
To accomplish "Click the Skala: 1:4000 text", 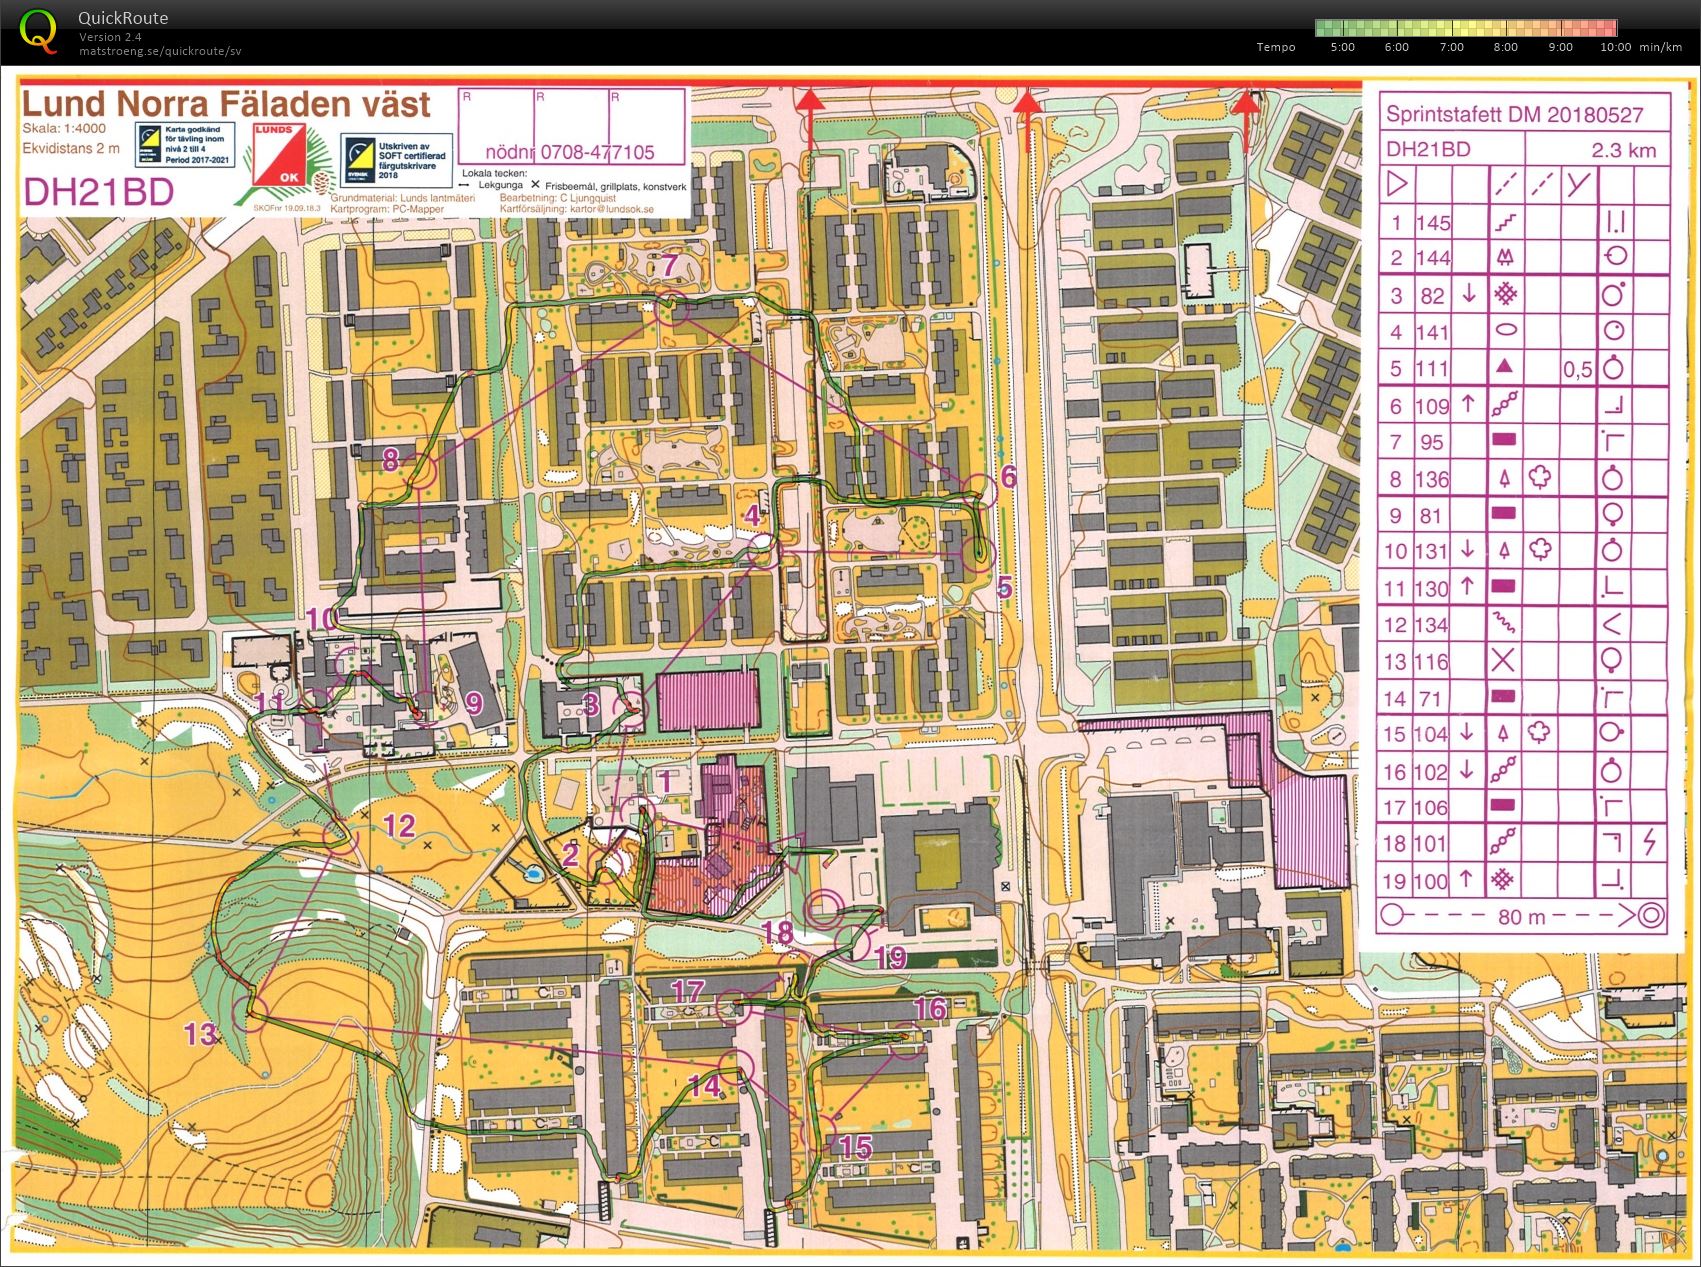I will 64,129.
